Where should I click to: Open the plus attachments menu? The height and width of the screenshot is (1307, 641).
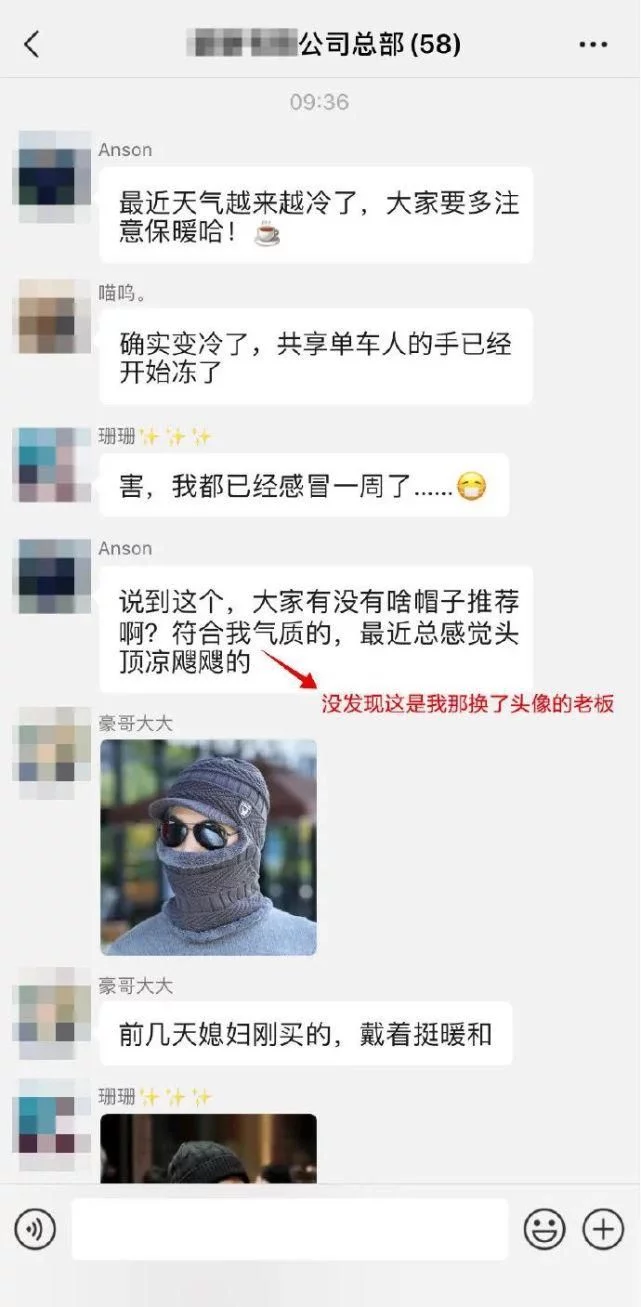pyautogui.click(x=603, y=1229)
